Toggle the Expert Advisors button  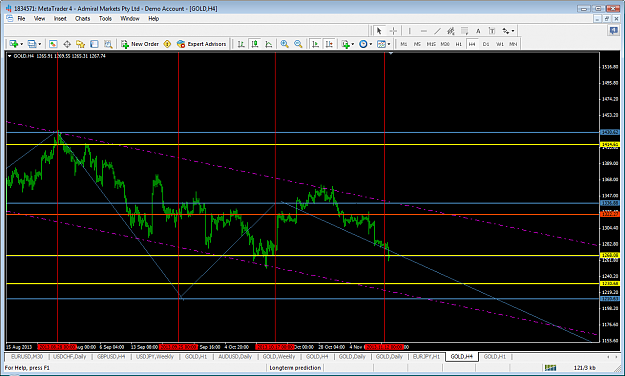pyautogui.click(x=202, y=44)
